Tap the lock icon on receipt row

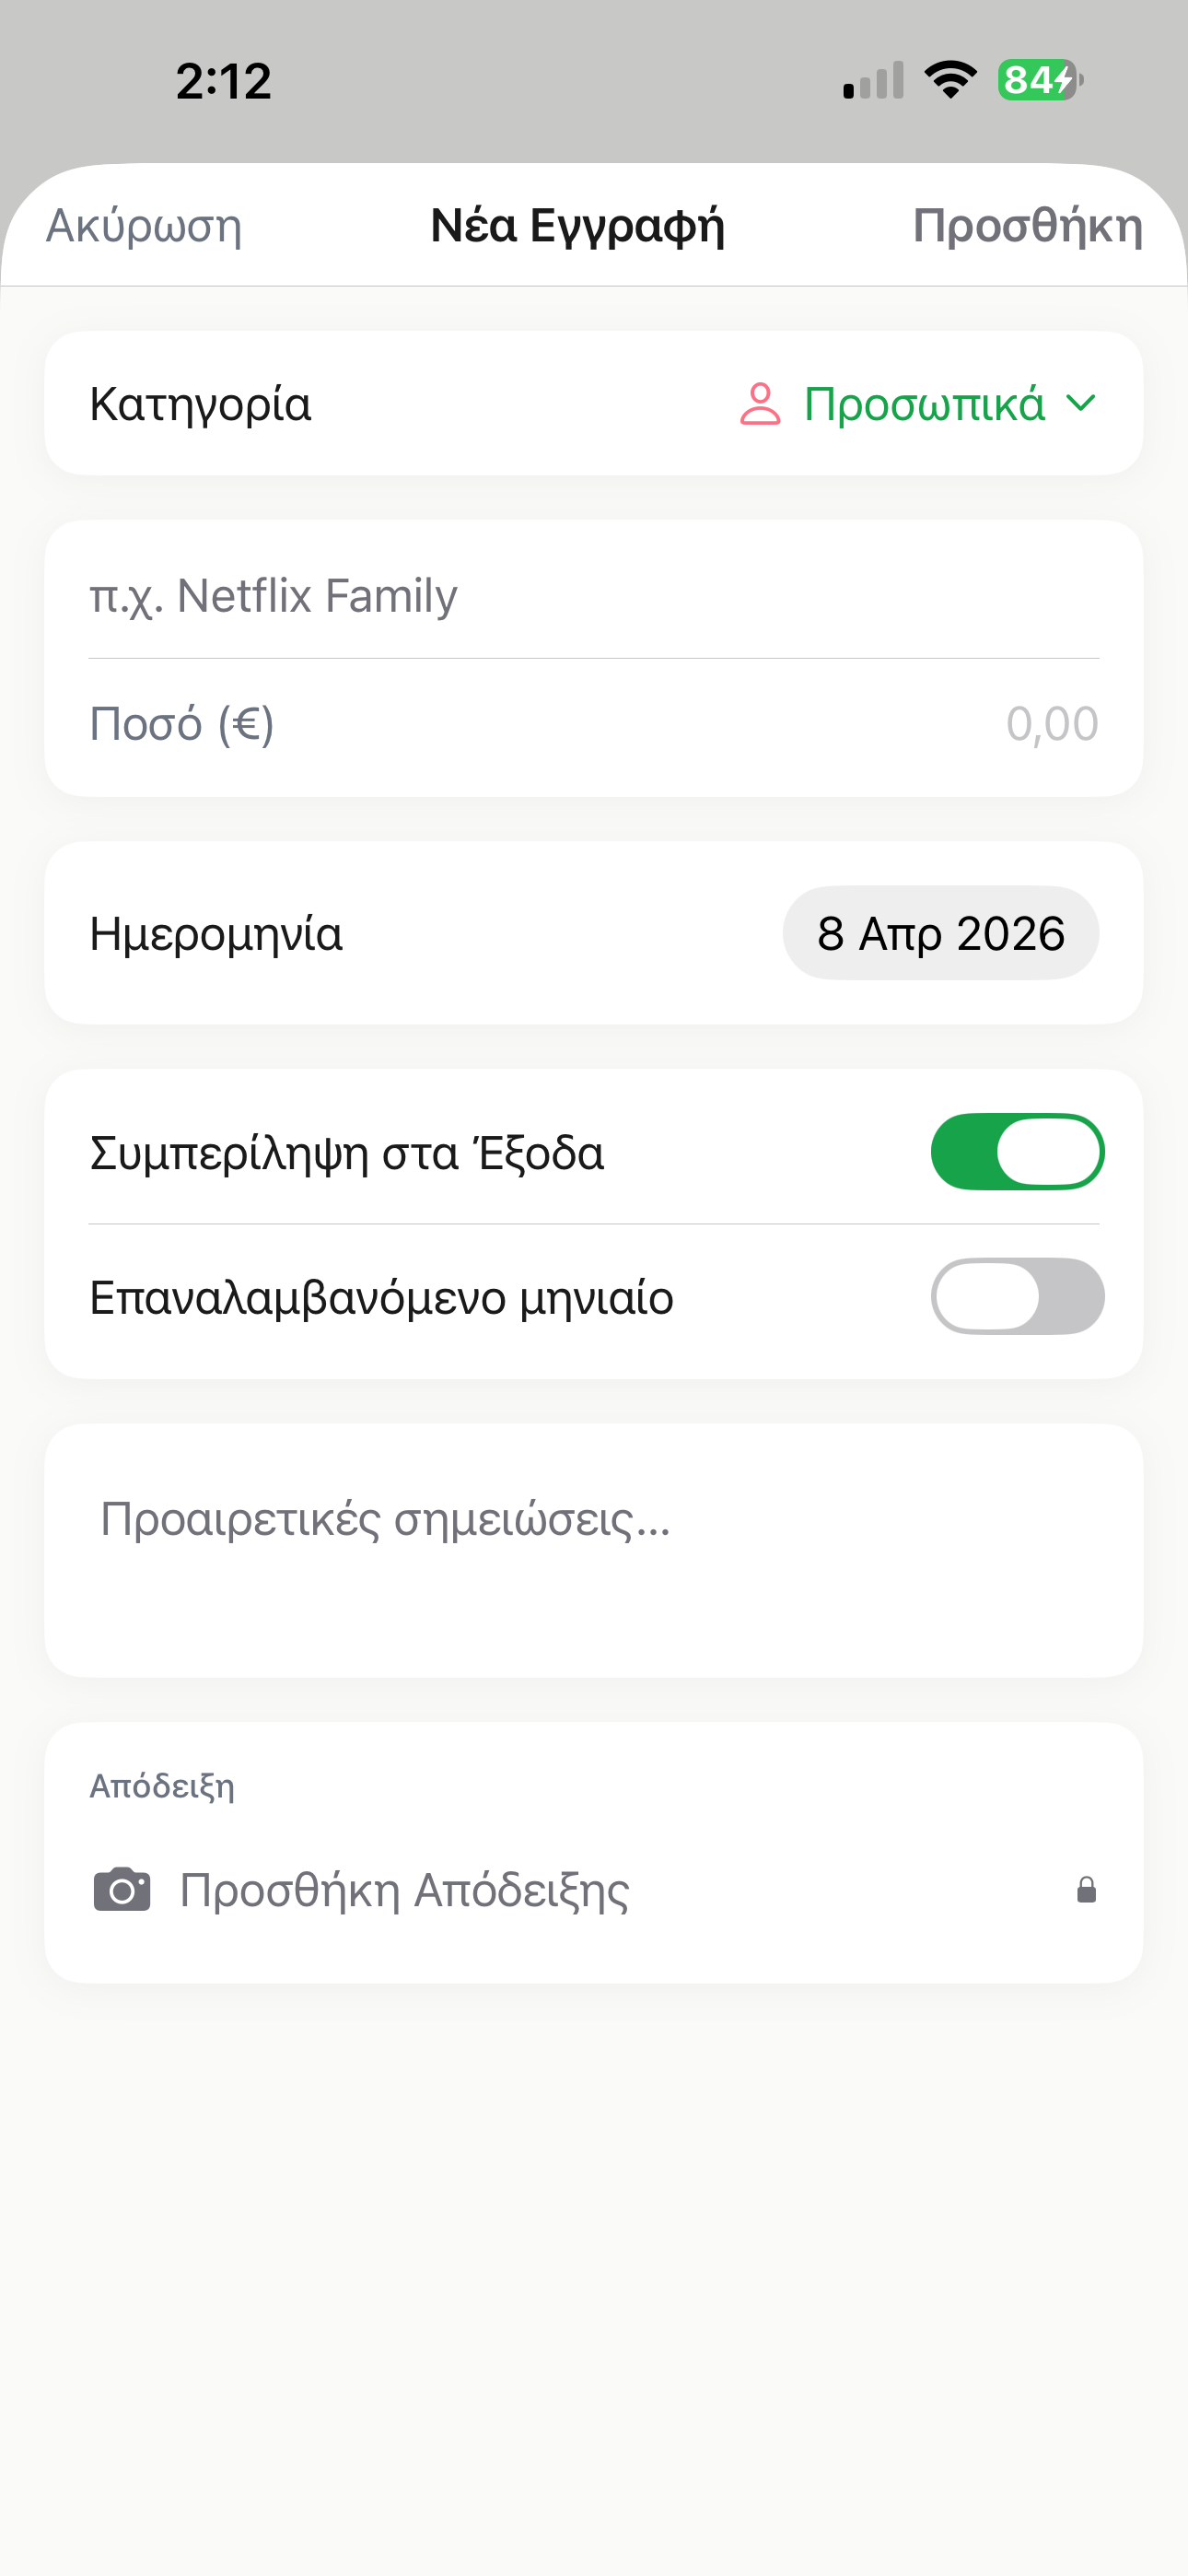coord(1086,1890)
